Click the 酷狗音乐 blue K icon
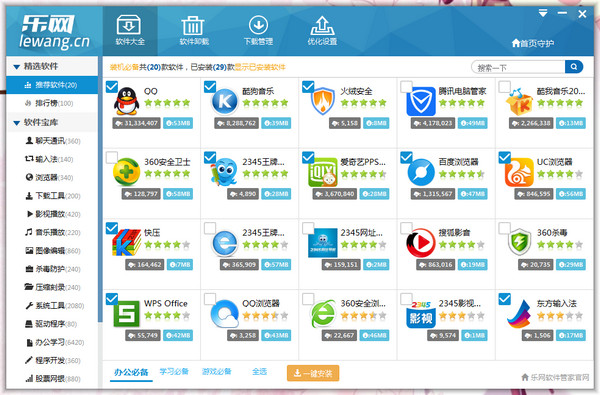 point(225,101)
